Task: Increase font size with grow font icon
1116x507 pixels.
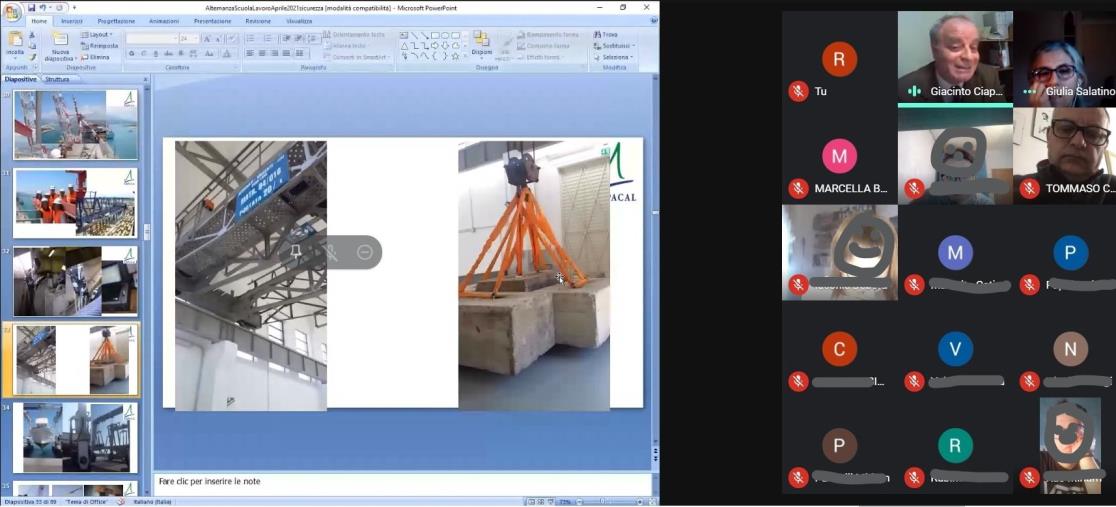Action: coord(207,38)
